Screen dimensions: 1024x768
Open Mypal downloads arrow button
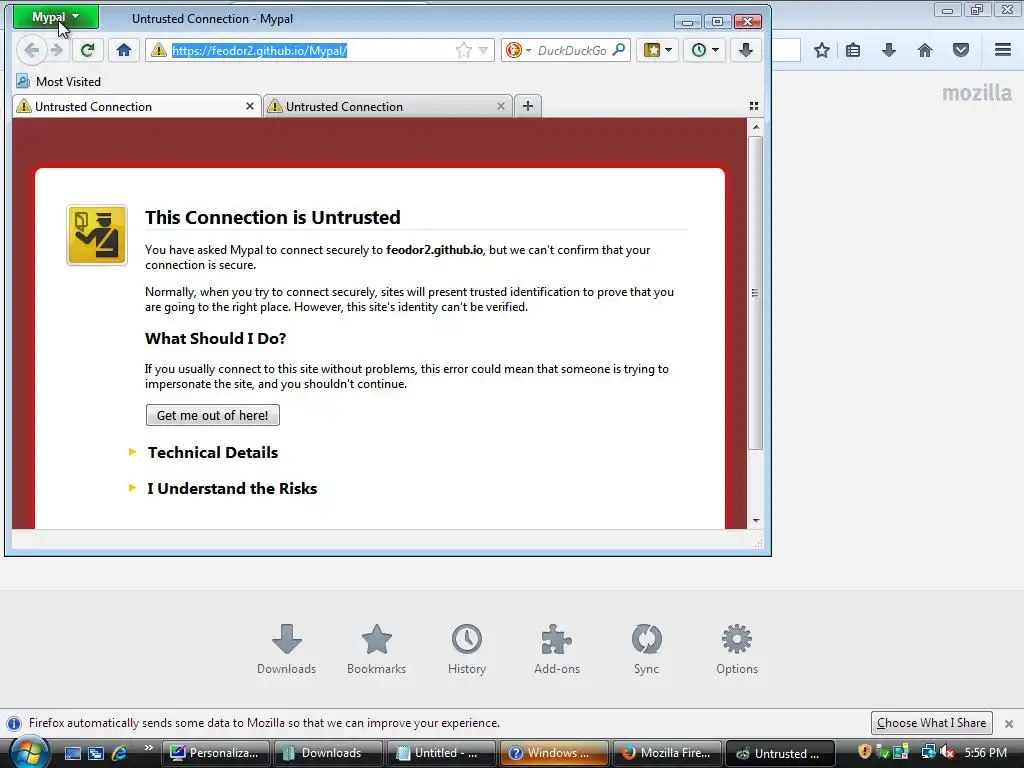(746, 50)
